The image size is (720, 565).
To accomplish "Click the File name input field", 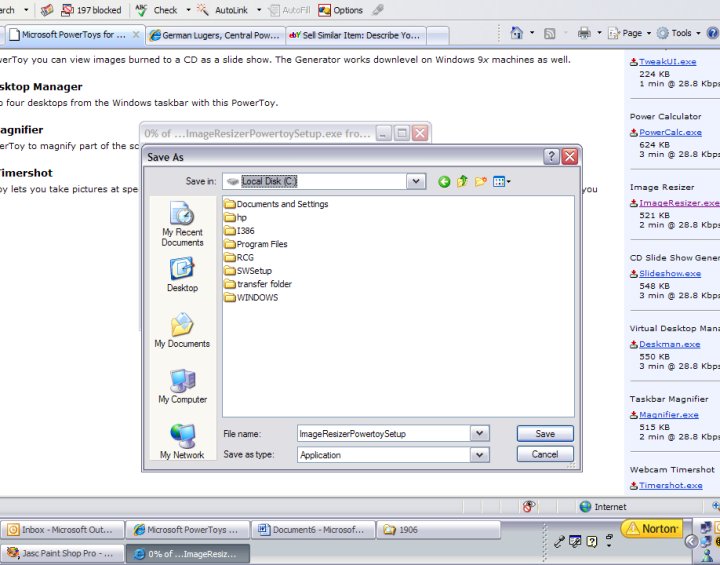I will pyautogui.click(x=384, y=434).
